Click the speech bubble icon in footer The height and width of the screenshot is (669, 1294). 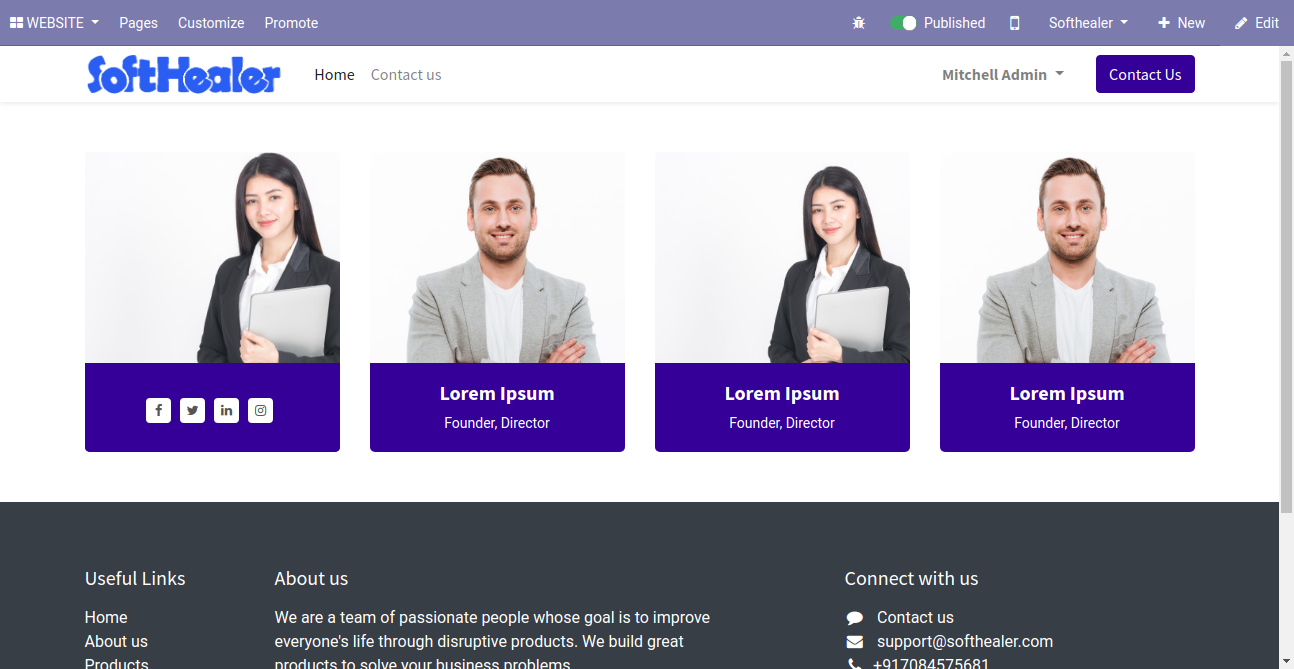[854, 618]
